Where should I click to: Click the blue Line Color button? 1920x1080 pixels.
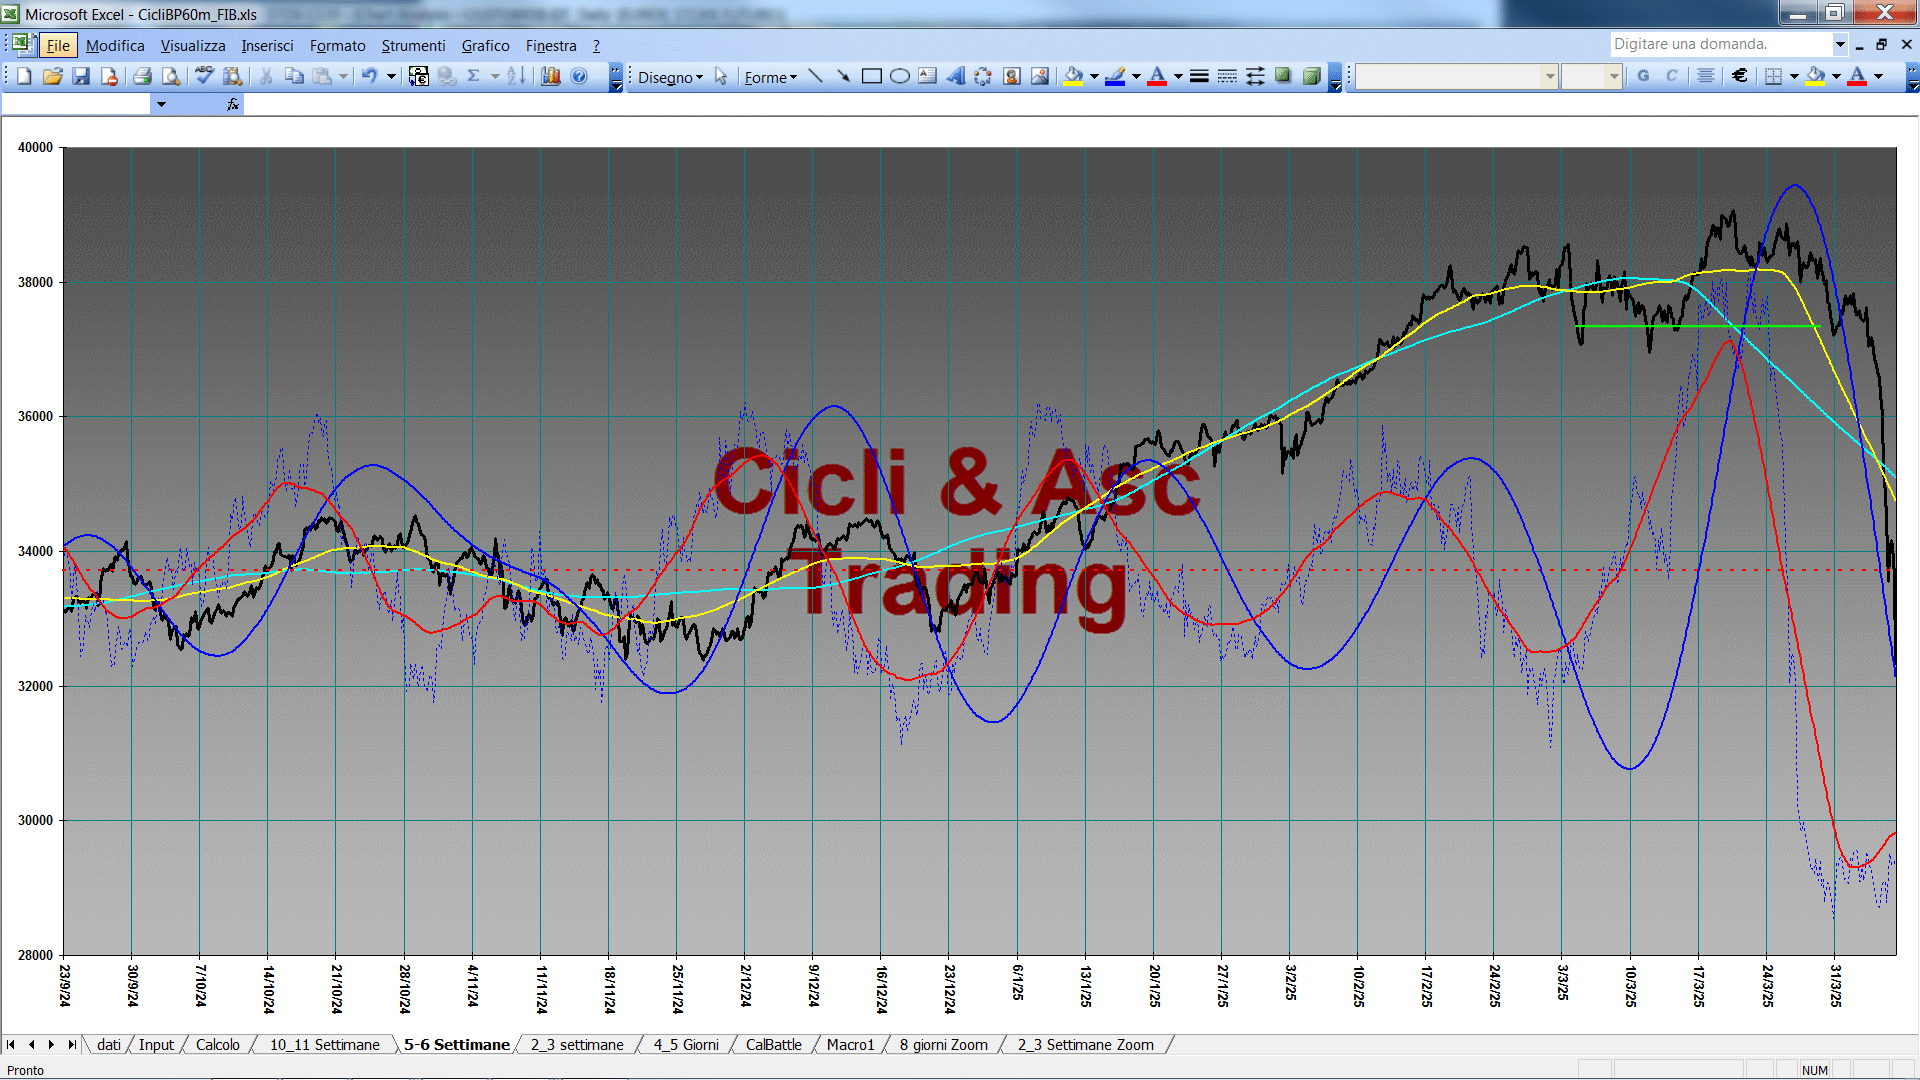1116,76
